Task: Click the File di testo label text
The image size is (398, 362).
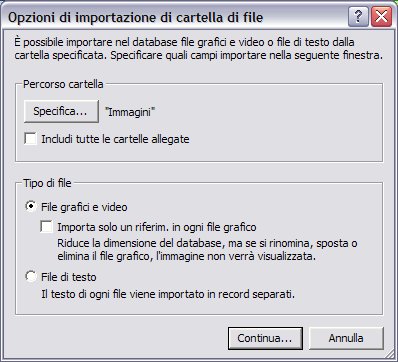Action: pos(69,277)
